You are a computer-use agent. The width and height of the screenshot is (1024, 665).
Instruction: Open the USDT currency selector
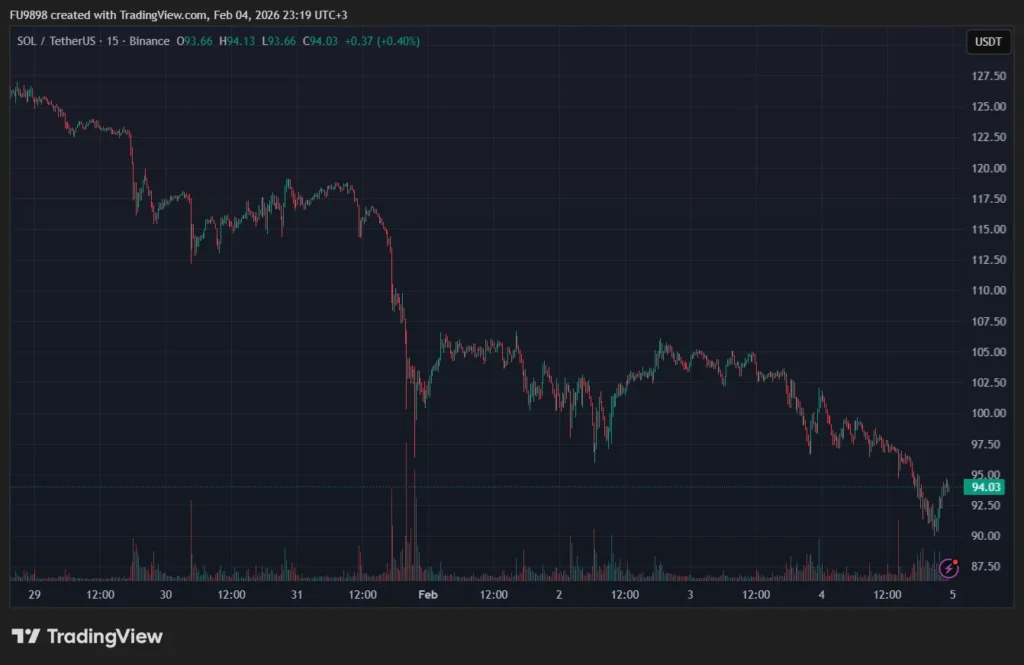[x=988, y=42]
